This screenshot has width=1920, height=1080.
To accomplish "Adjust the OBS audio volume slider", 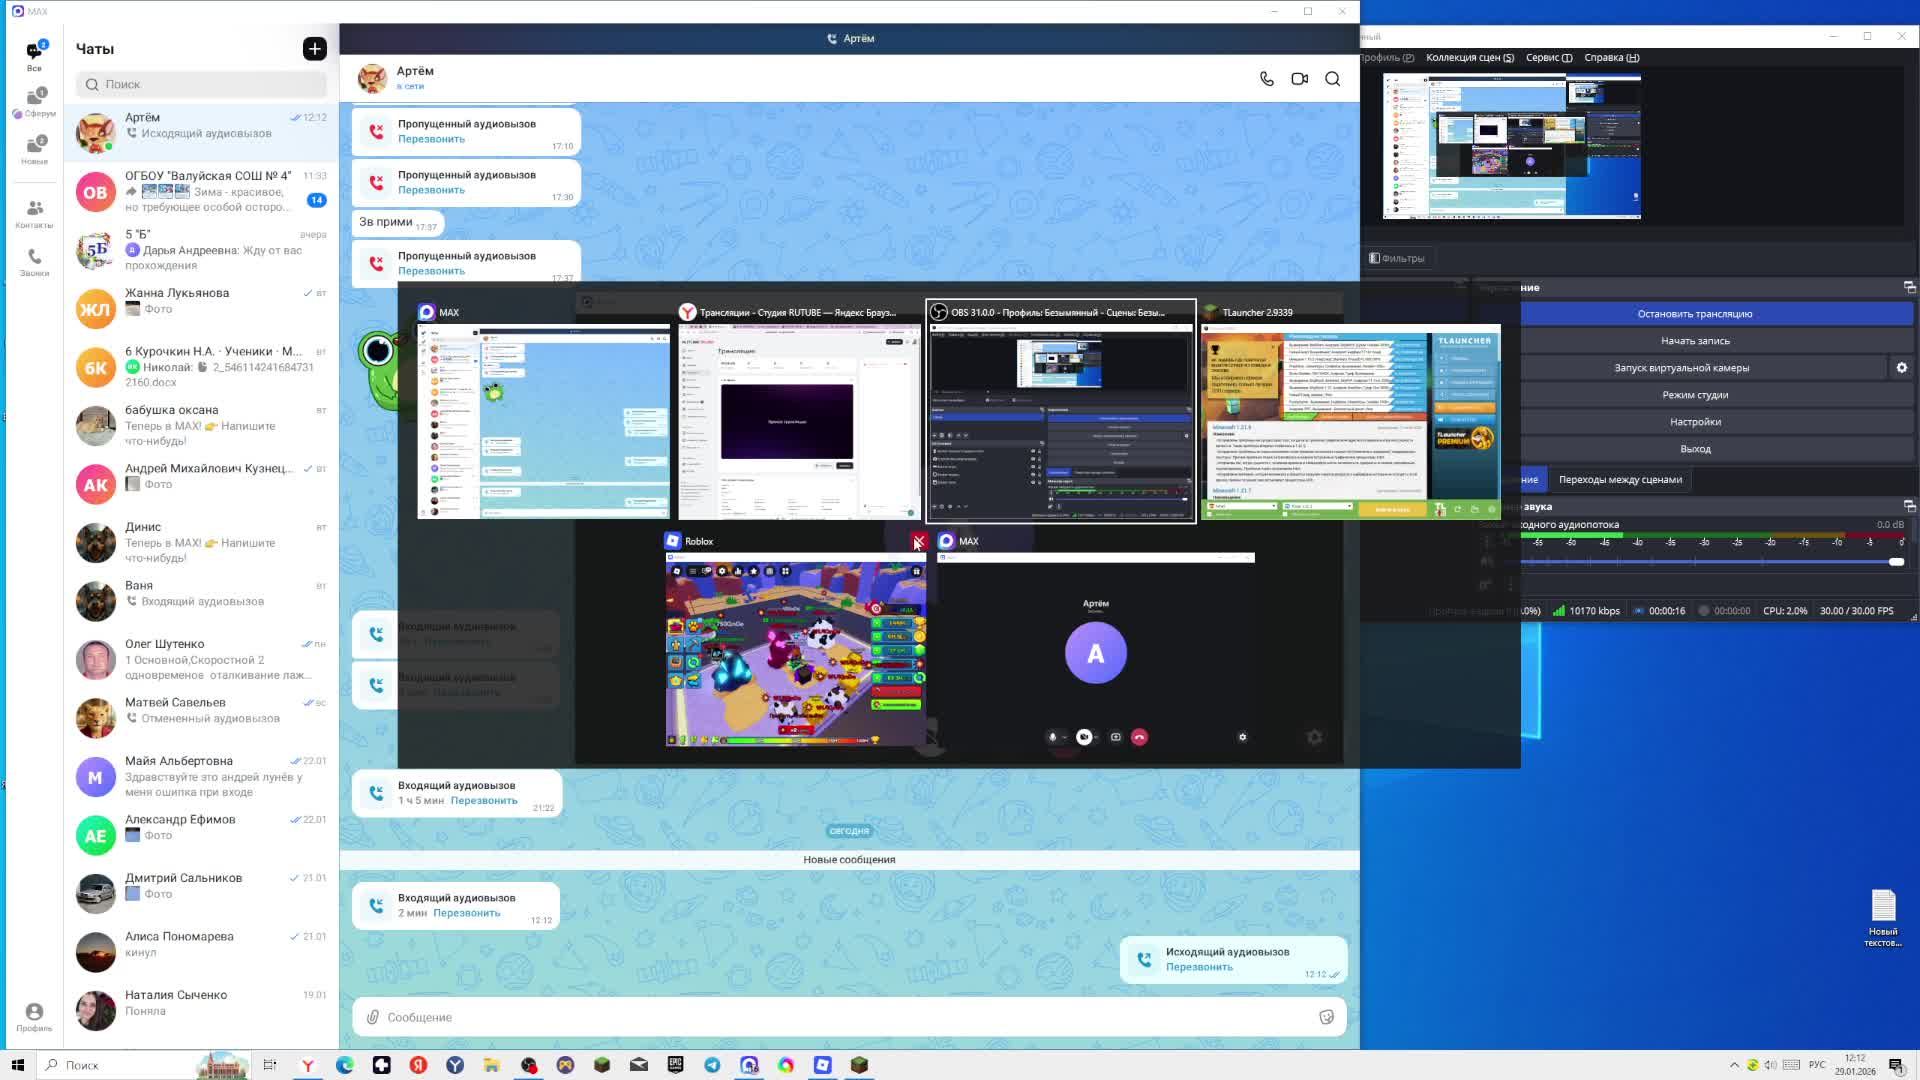I will click(1895, 562).
